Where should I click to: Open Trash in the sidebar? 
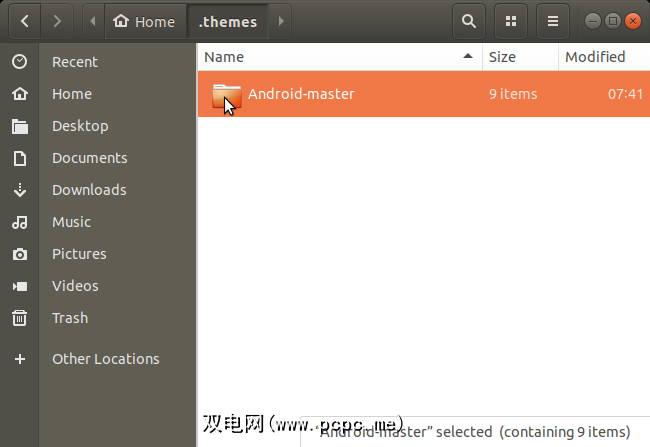[70, 318]
